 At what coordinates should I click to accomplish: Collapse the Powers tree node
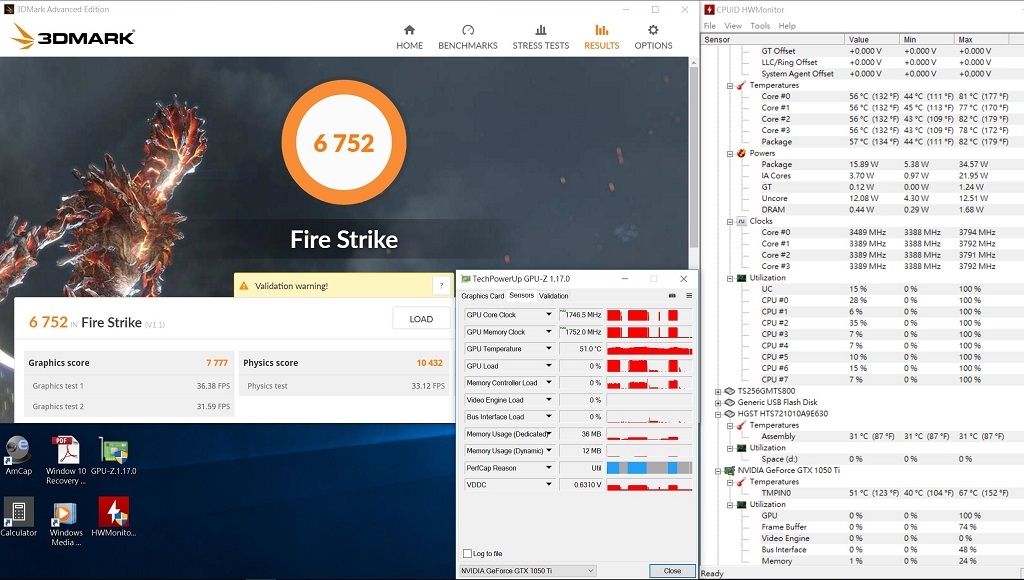[729, 153]
